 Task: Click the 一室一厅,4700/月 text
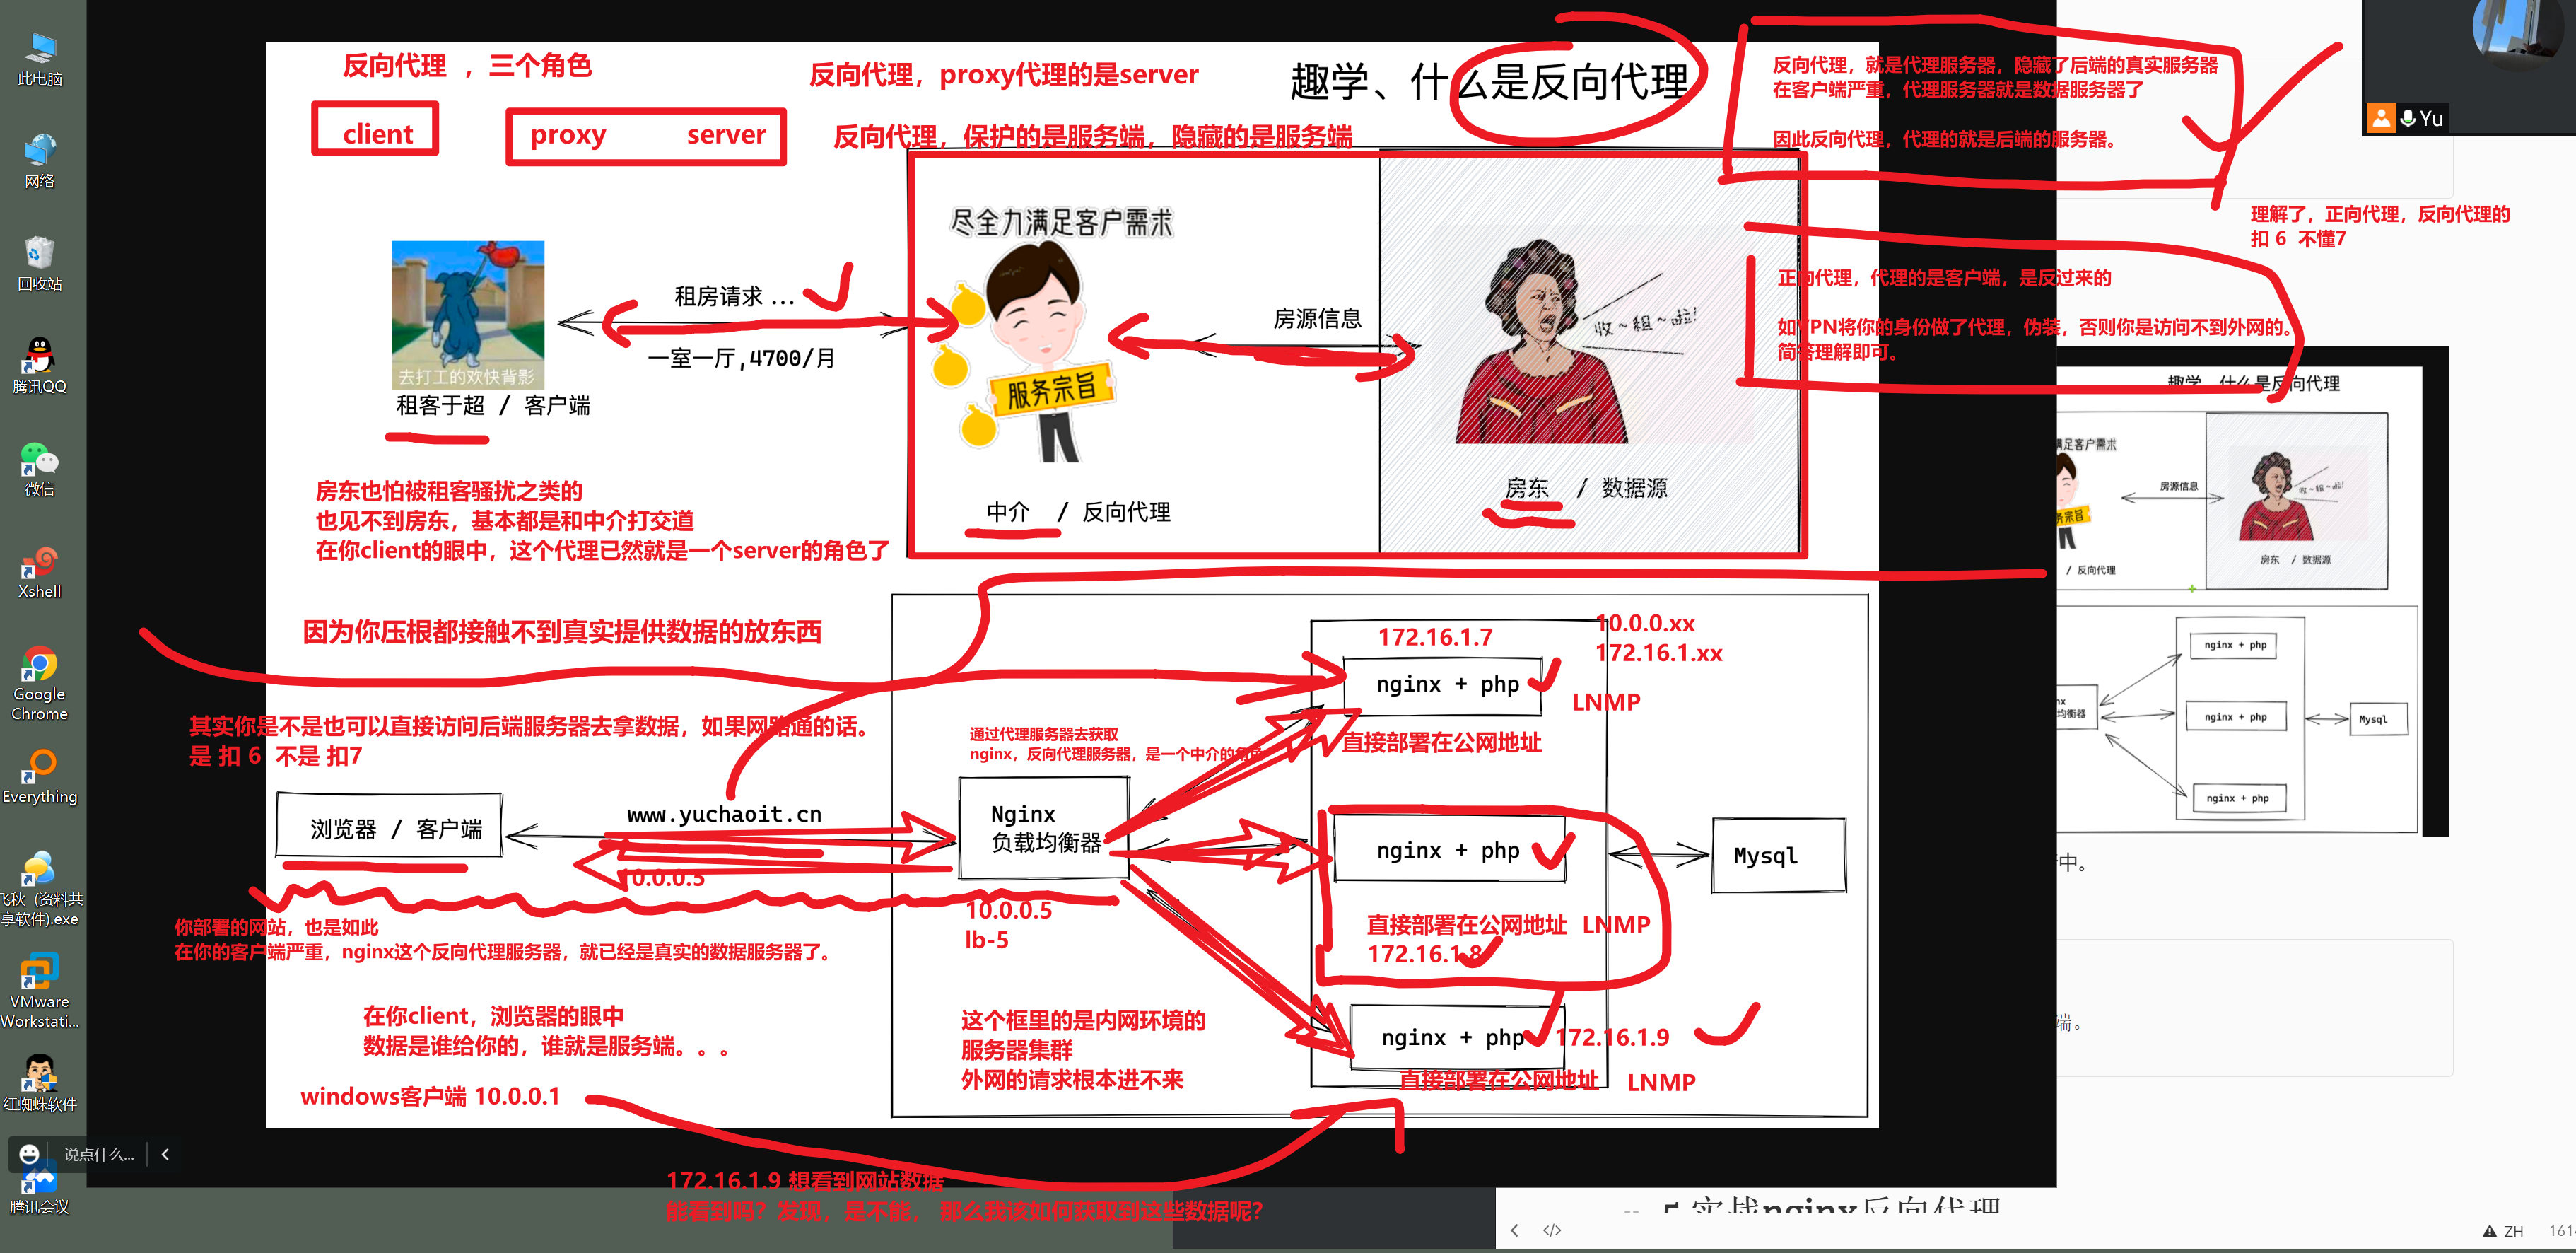(x=741, y=359)
